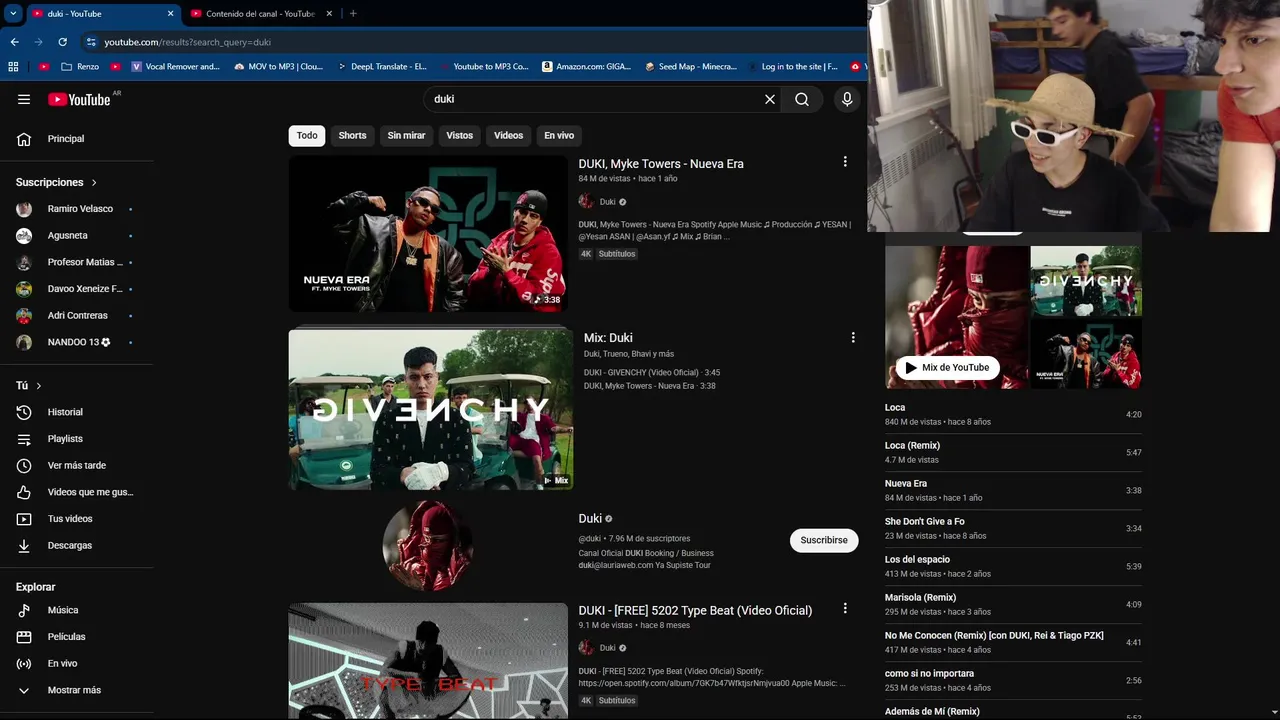Play Los del espacio track
This screenshot has width=1280, height=720.
pos(1013,566)
